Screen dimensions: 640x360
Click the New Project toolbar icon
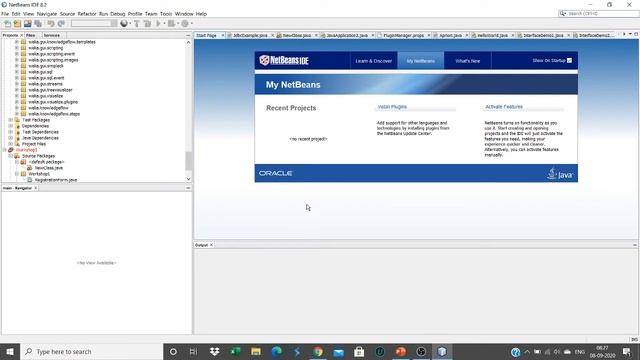pos(18,24)
